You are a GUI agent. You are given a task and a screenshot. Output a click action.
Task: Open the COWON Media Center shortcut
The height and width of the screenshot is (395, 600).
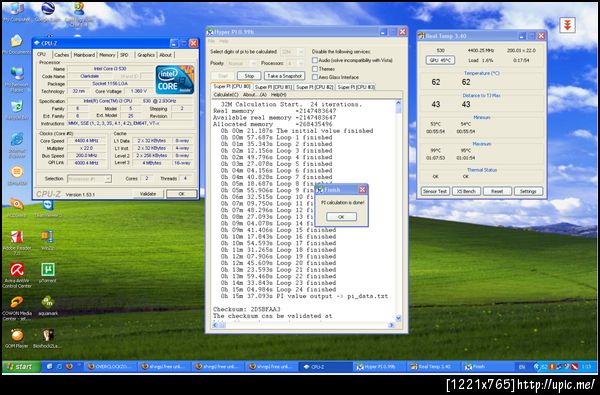pyautogui.click(x=17, y=308)
